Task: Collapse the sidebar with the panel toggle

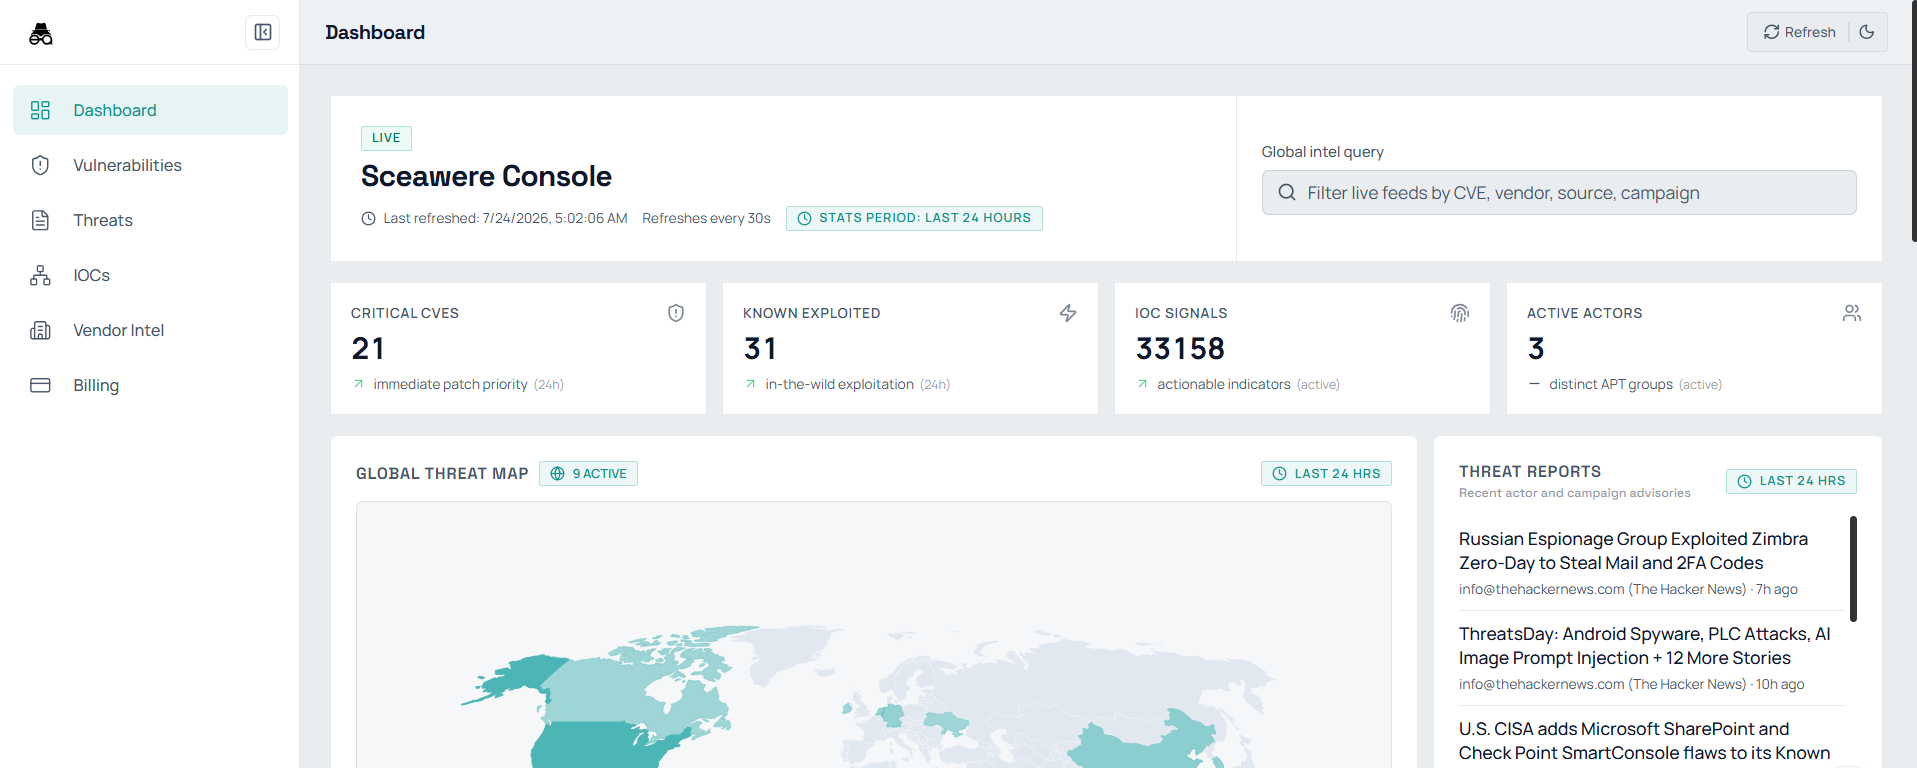Action: pyautogui.click(x=263, y=32)
